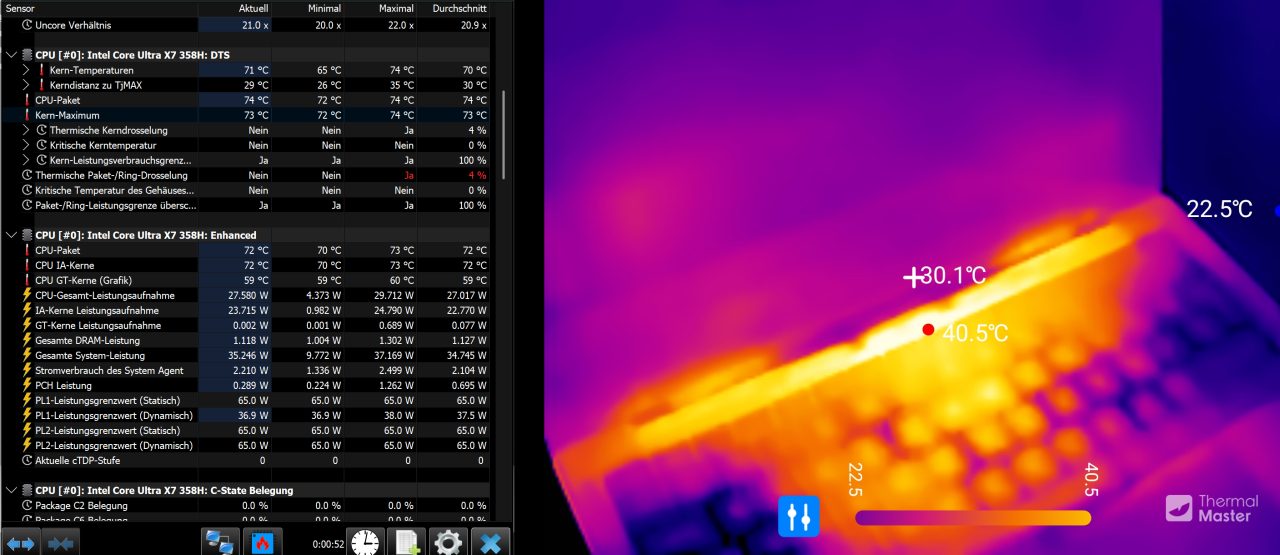The image size is (1280, 555).
Task: Close the sensor window with blue X icon
Action: point(490,542)
